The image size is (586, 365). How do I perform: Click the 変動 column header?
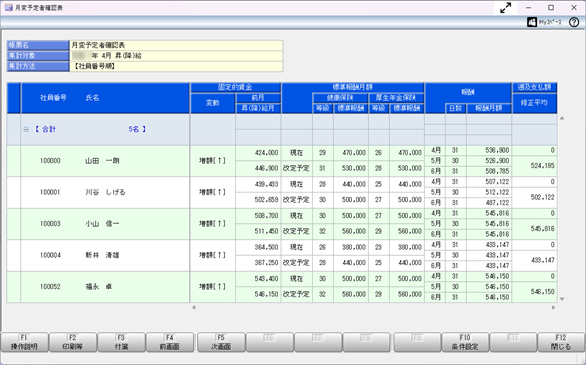[213, 103]
